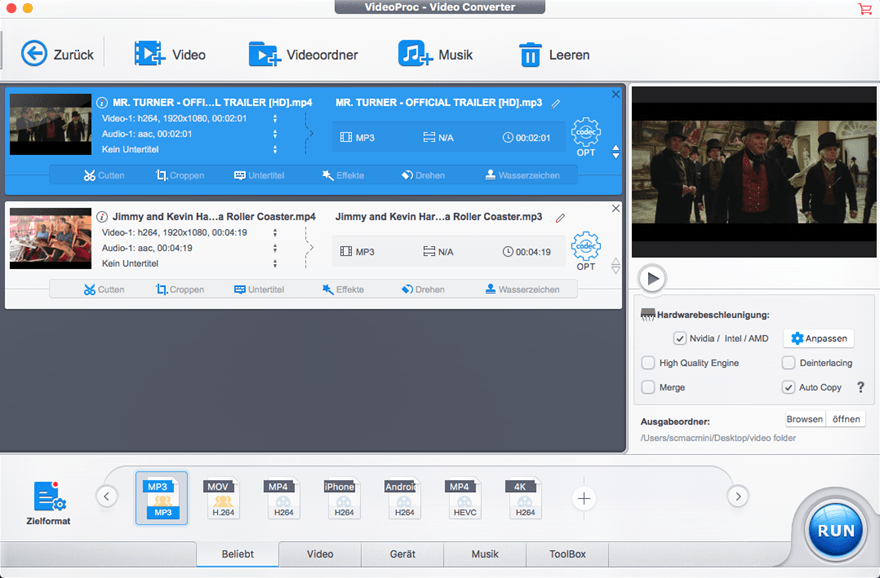Select the Android H264 format preset

(404, 498)
